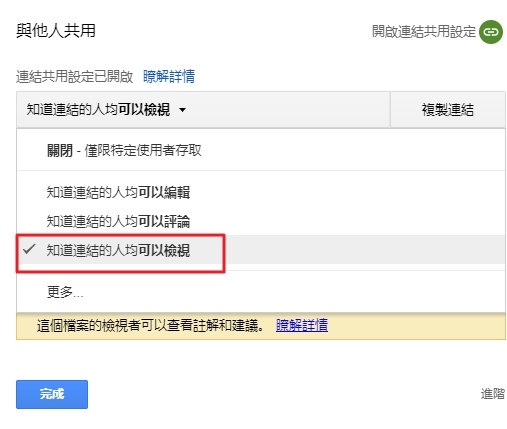Click the 連結共用設定已開啟 status text
Viewport: 507px width, 429px height.
(75, 77)
